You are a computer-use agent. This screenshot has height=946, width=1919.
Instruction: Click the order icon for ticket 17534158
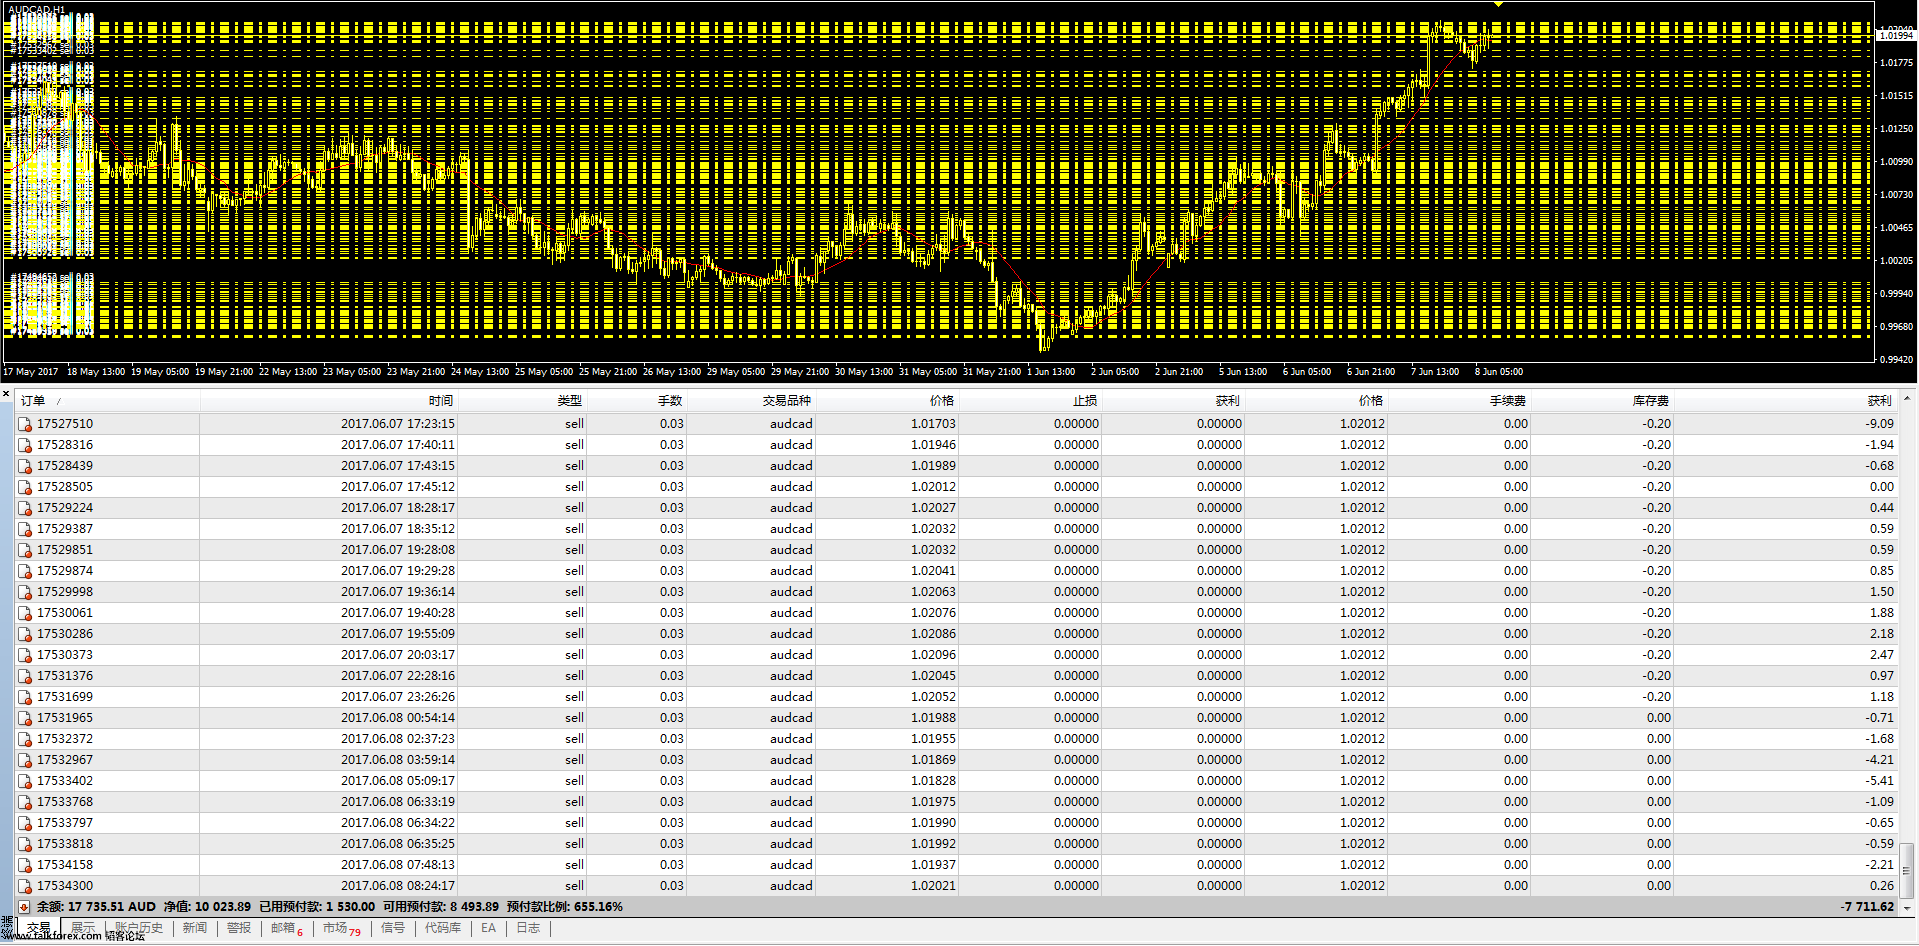click(25, 865)
